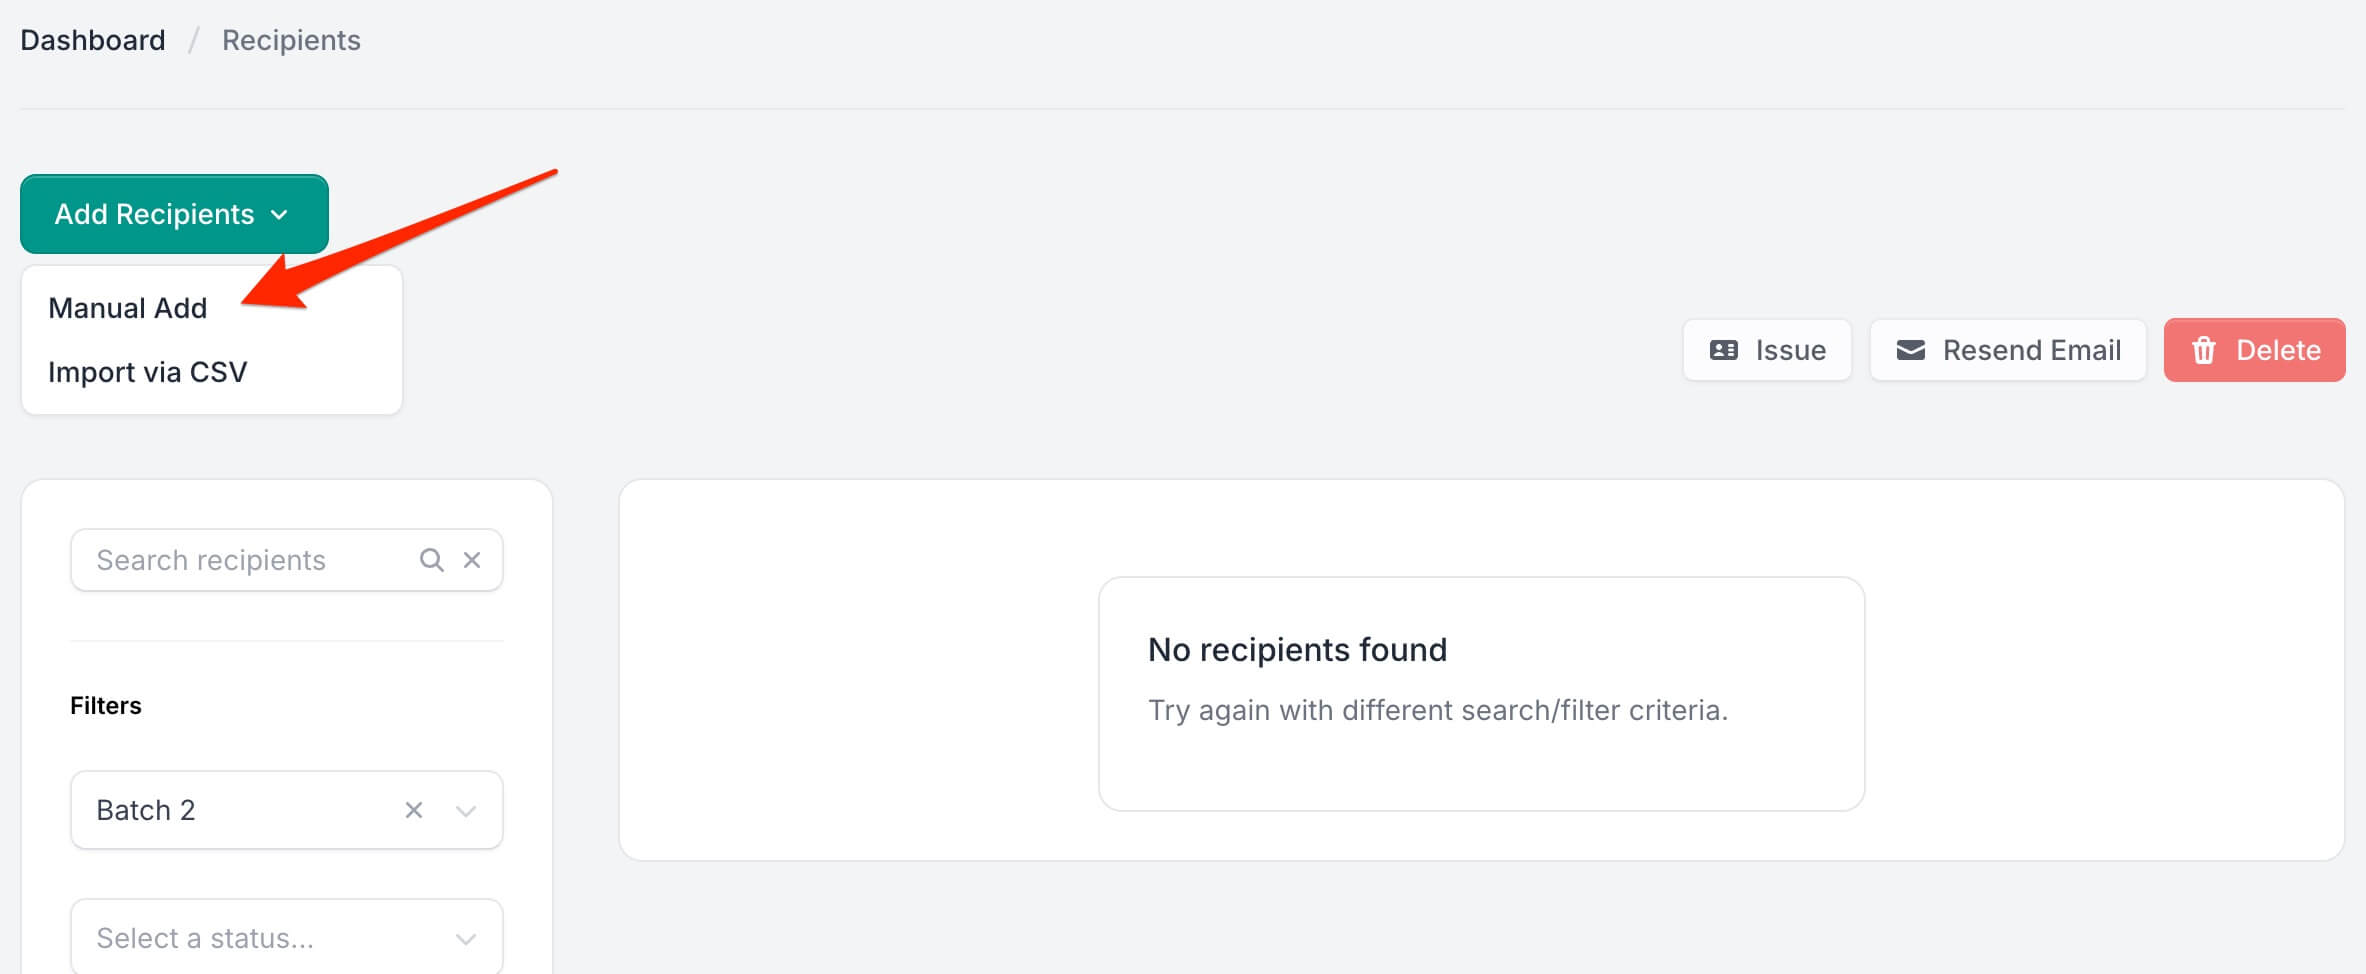Click the contact card icon beside Issue
The width and height of the screenshot is (2366, 974).
tap(1723, 349)
